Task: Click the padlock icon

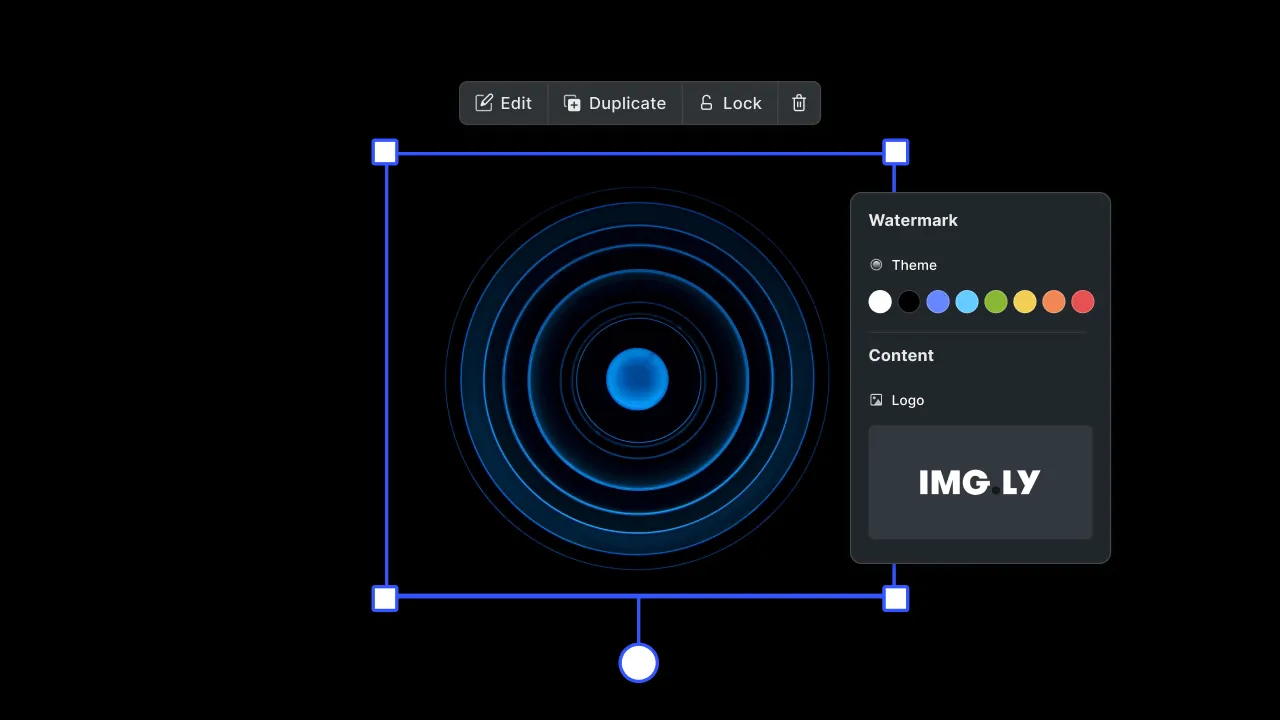Action: point(706,103)
